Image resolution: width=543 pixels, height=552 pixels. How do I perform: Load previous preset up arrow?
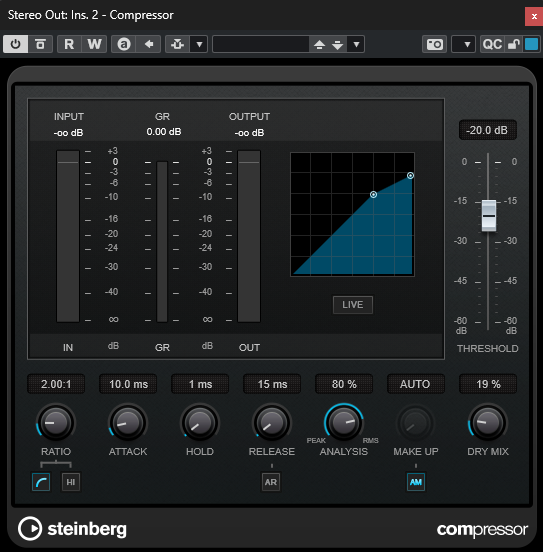click(x=319, y=44)
